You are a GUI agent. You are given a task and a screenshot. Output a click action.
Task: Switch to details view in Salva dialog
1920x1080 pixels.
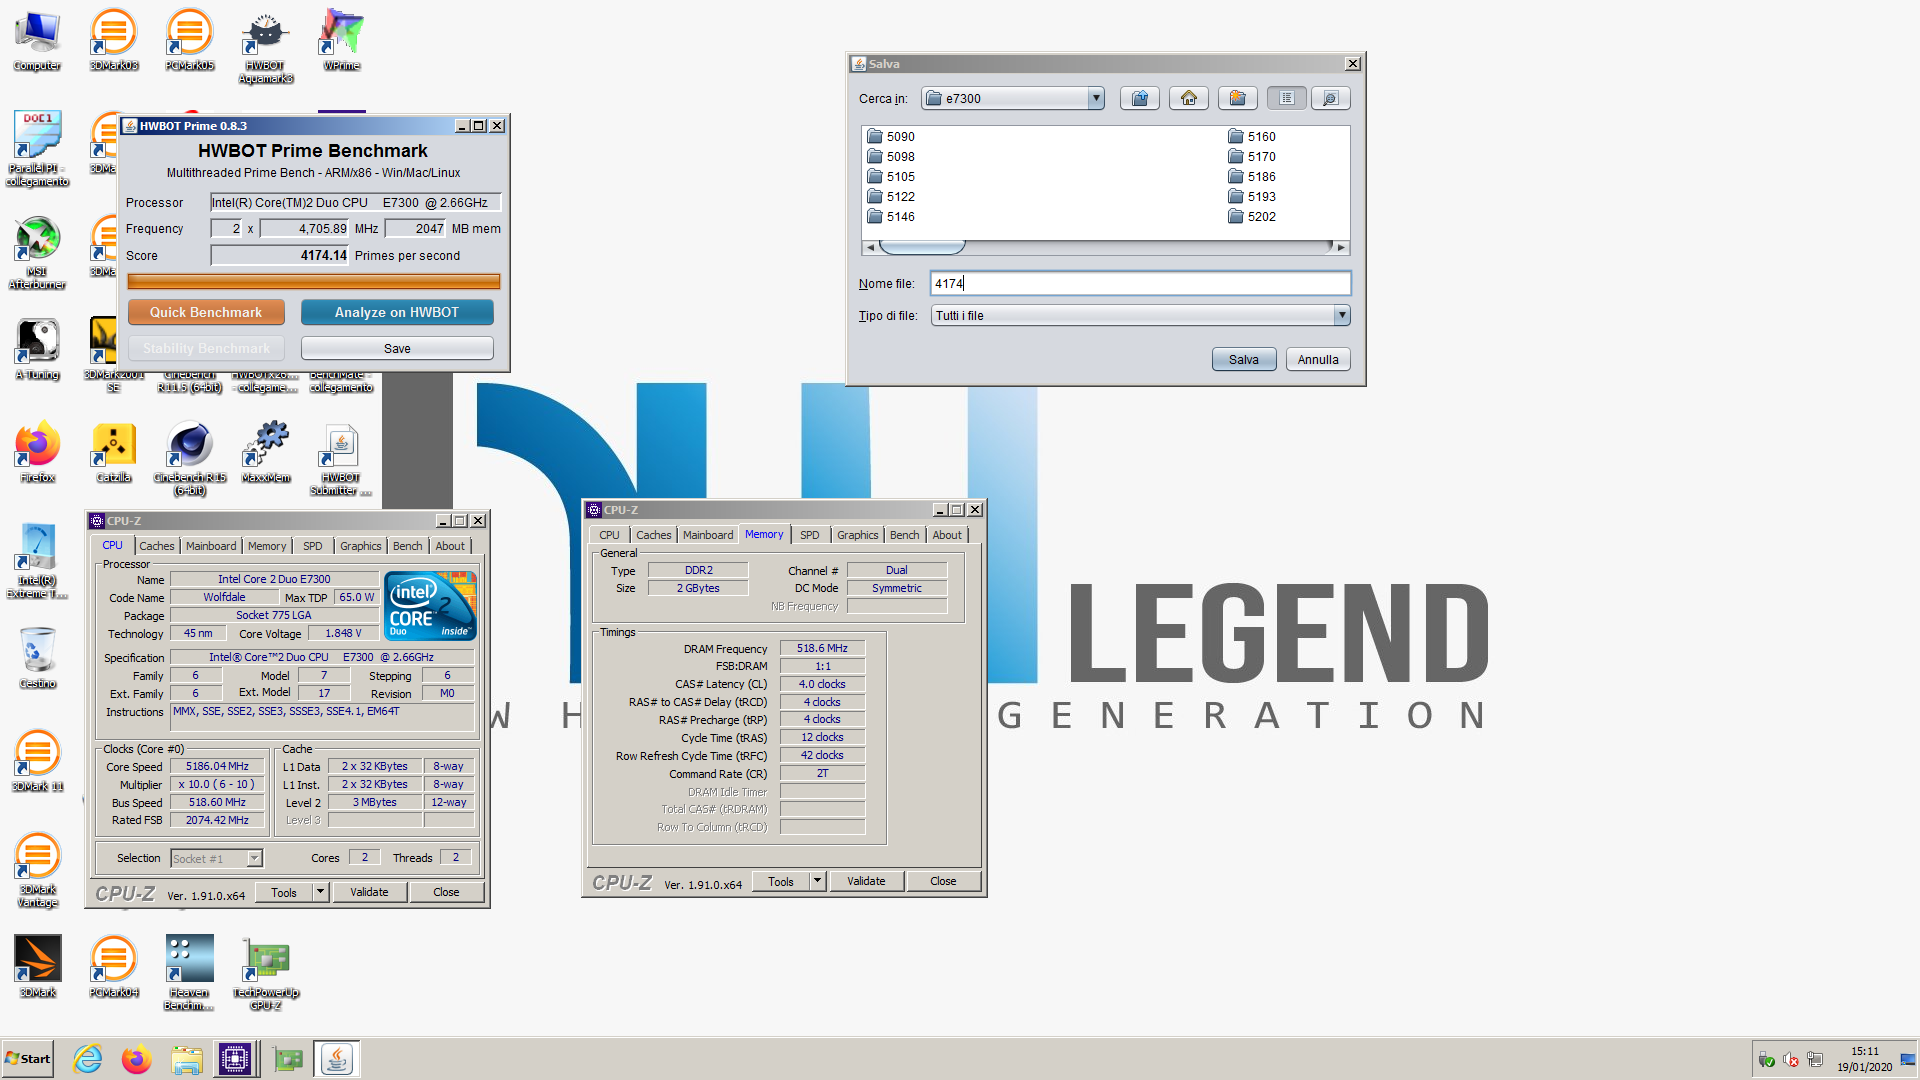click(1330, 98)
